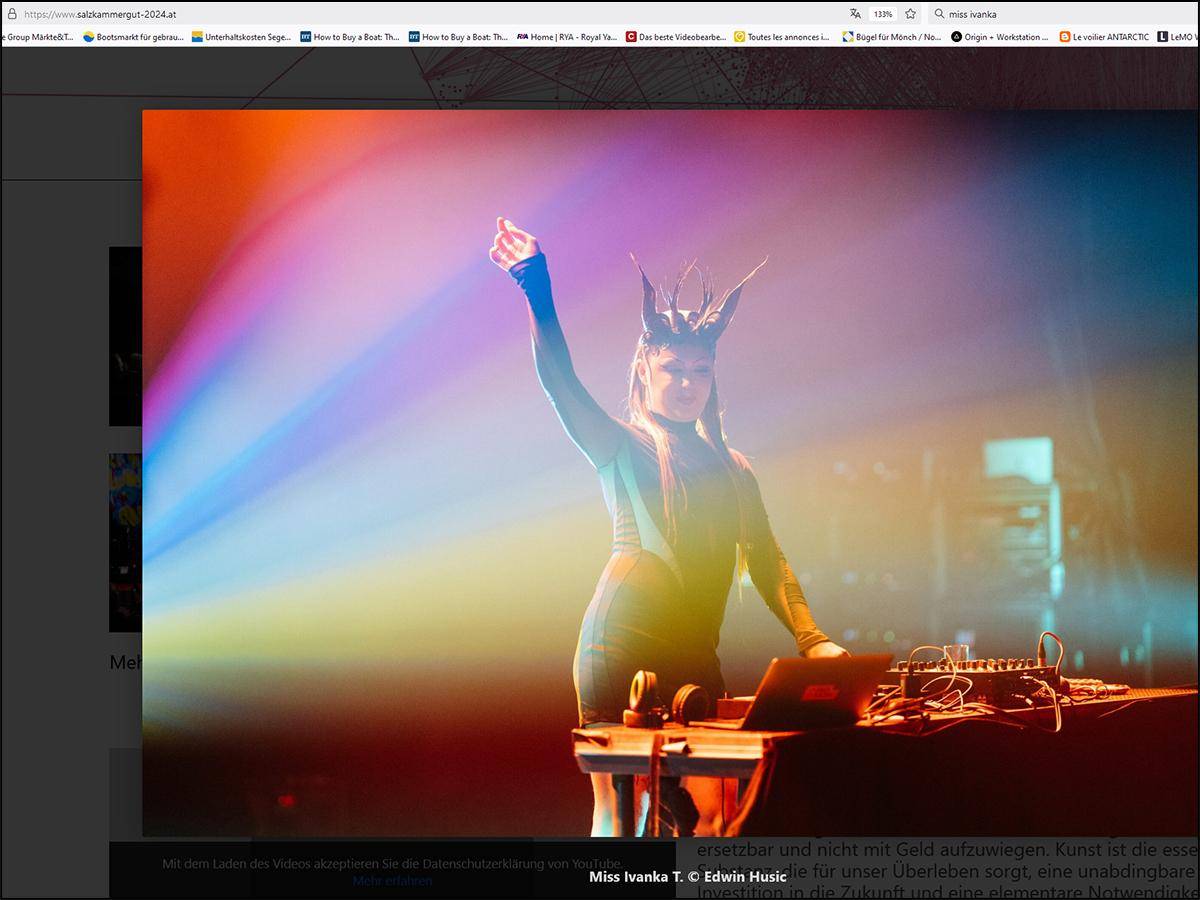
Task: Click the Edwin Husic photo caption
Action: (x=688, y=877)
